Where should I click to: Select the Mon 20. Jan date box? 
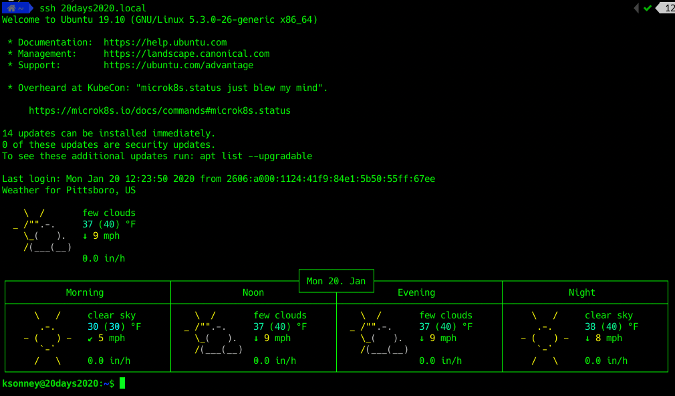336,281
